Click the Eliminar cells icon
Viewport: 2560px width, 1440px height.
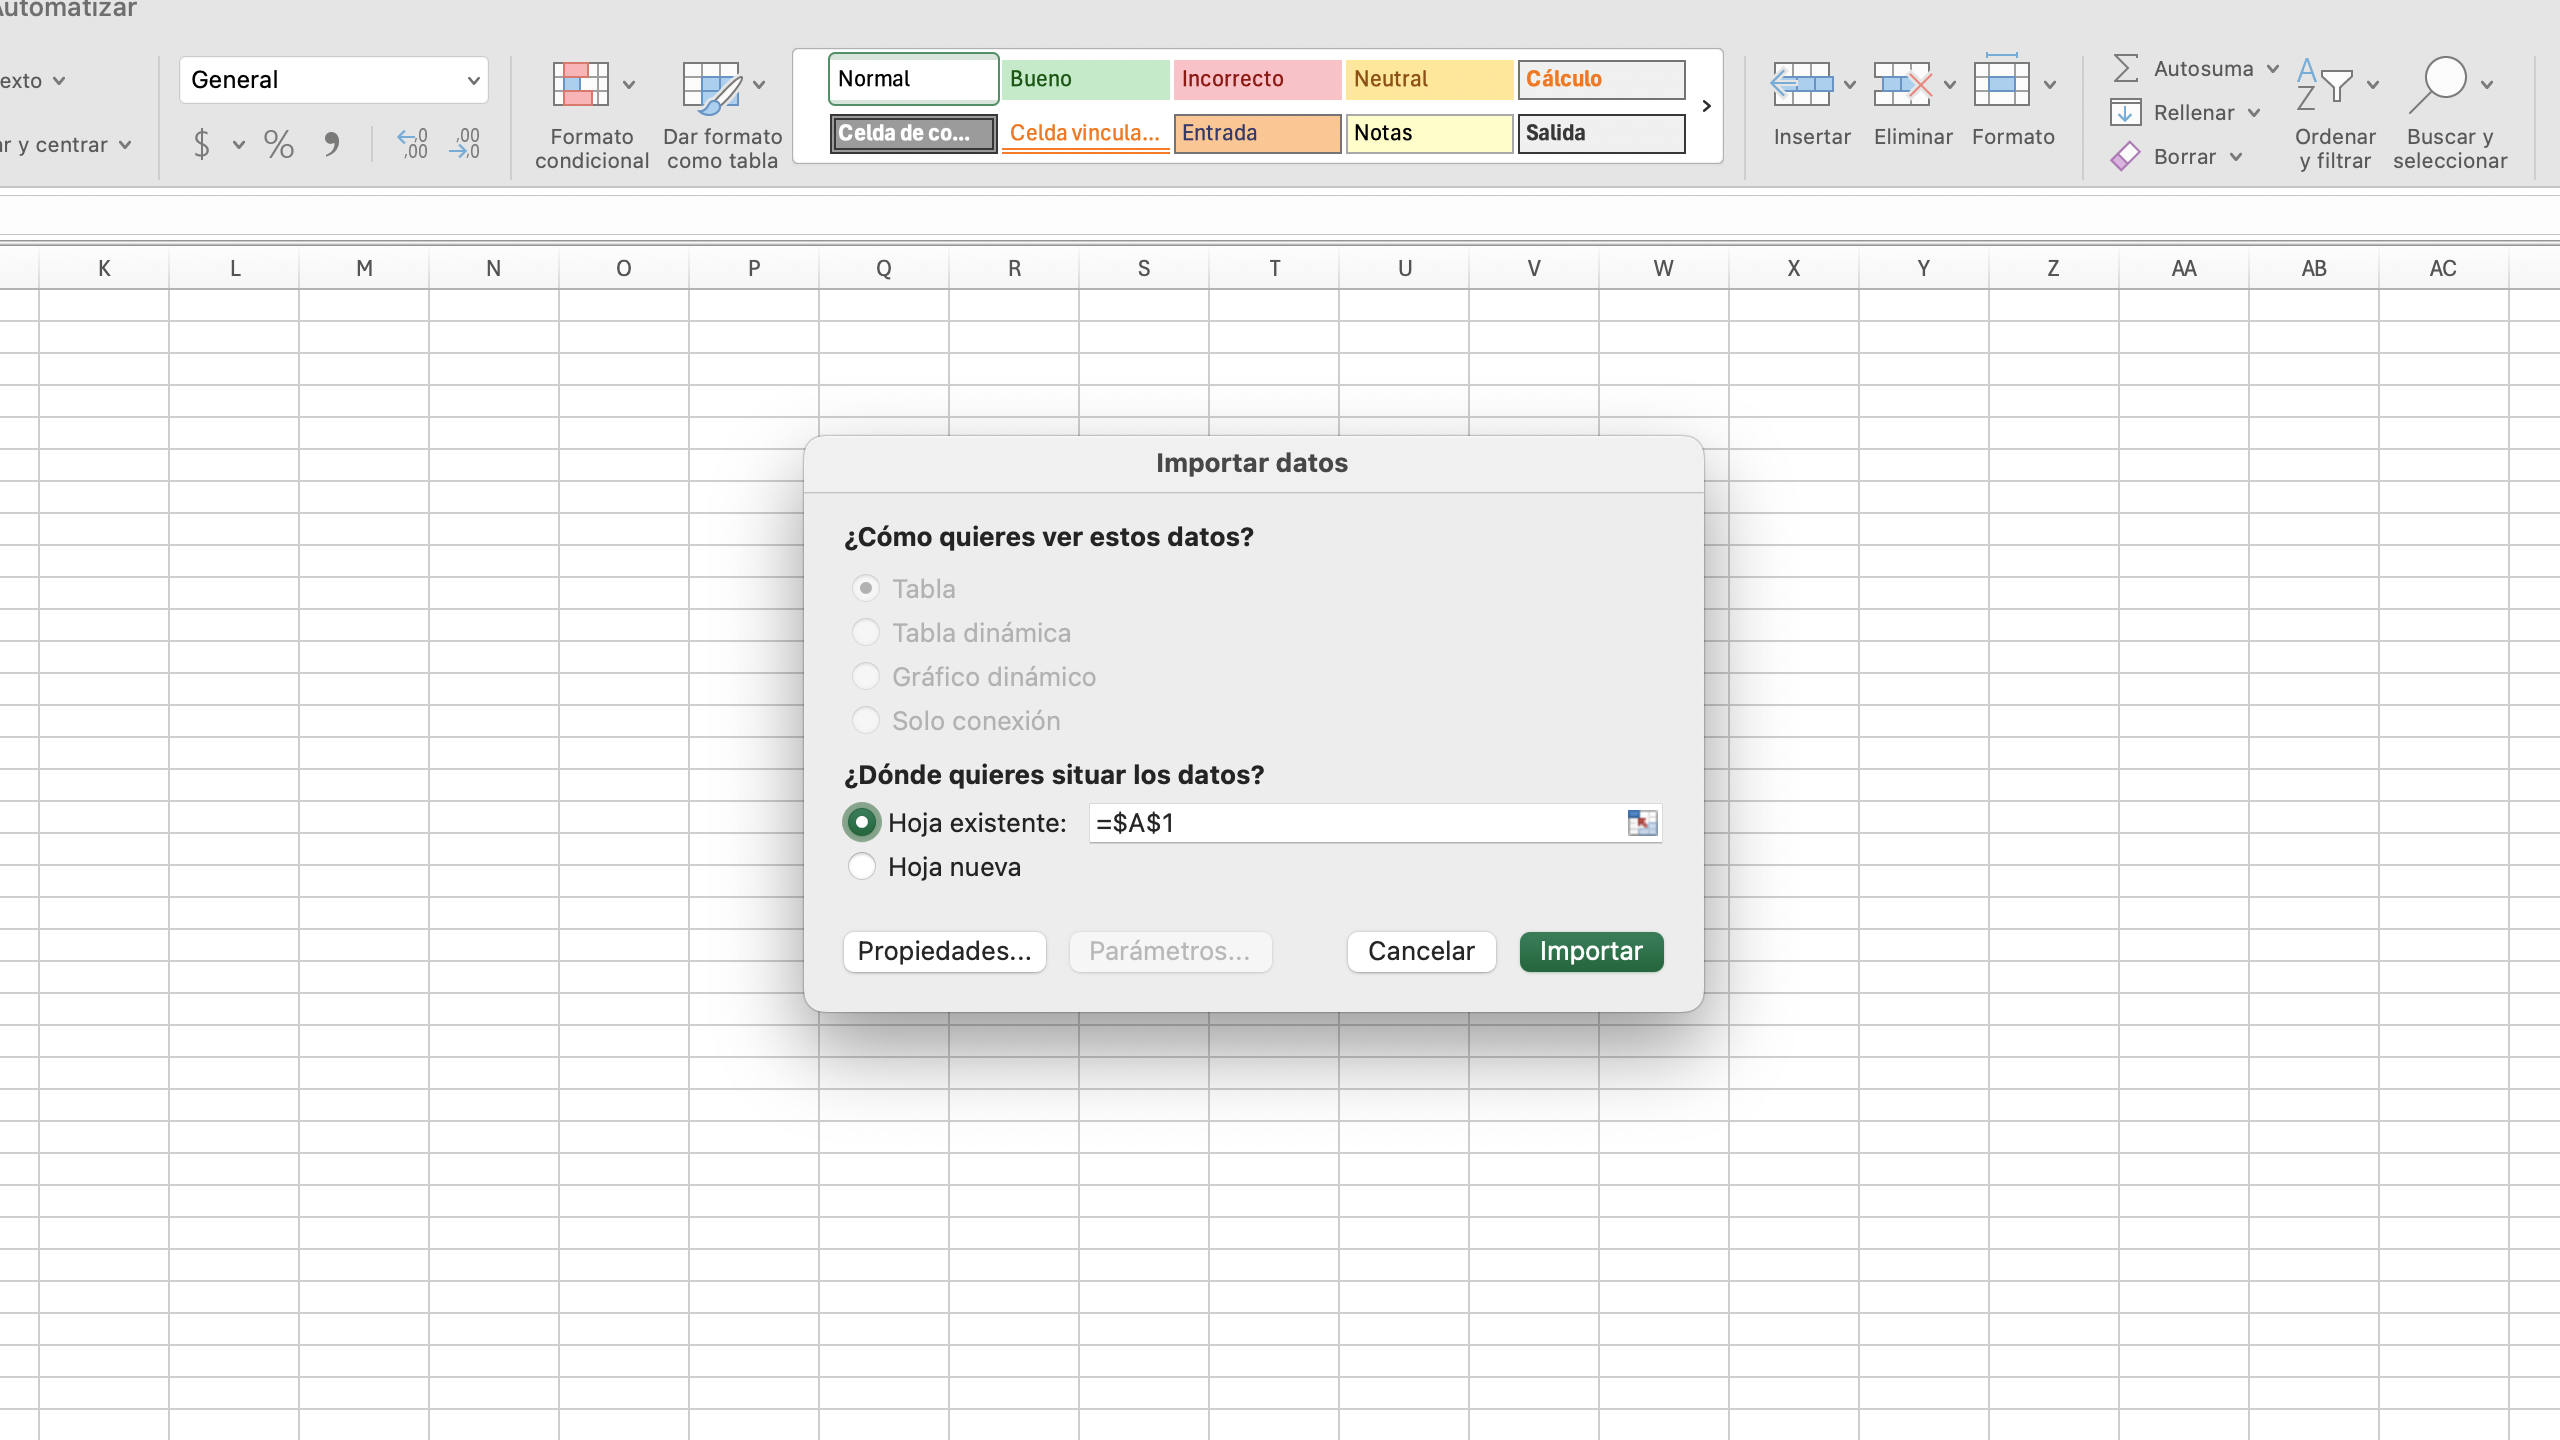point(1901,84)
